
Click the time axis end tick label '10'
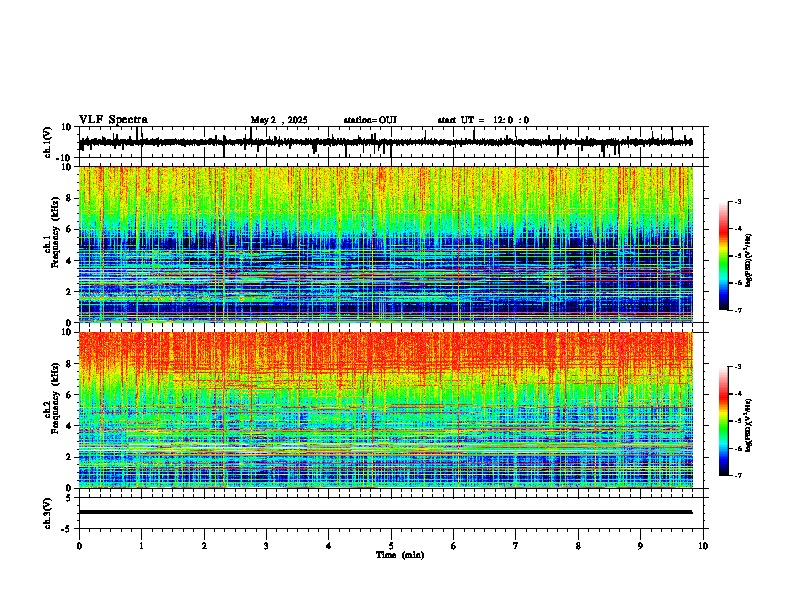click(x=703, y=545)
